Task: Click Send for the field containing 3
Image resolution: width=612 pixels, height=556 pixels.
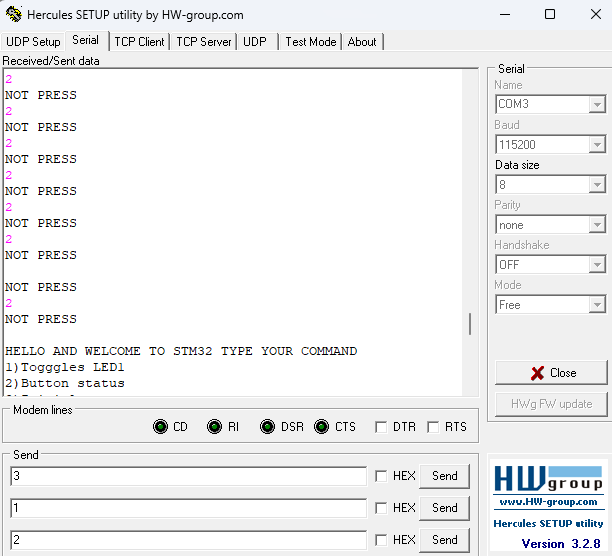Action: (445, 476)
